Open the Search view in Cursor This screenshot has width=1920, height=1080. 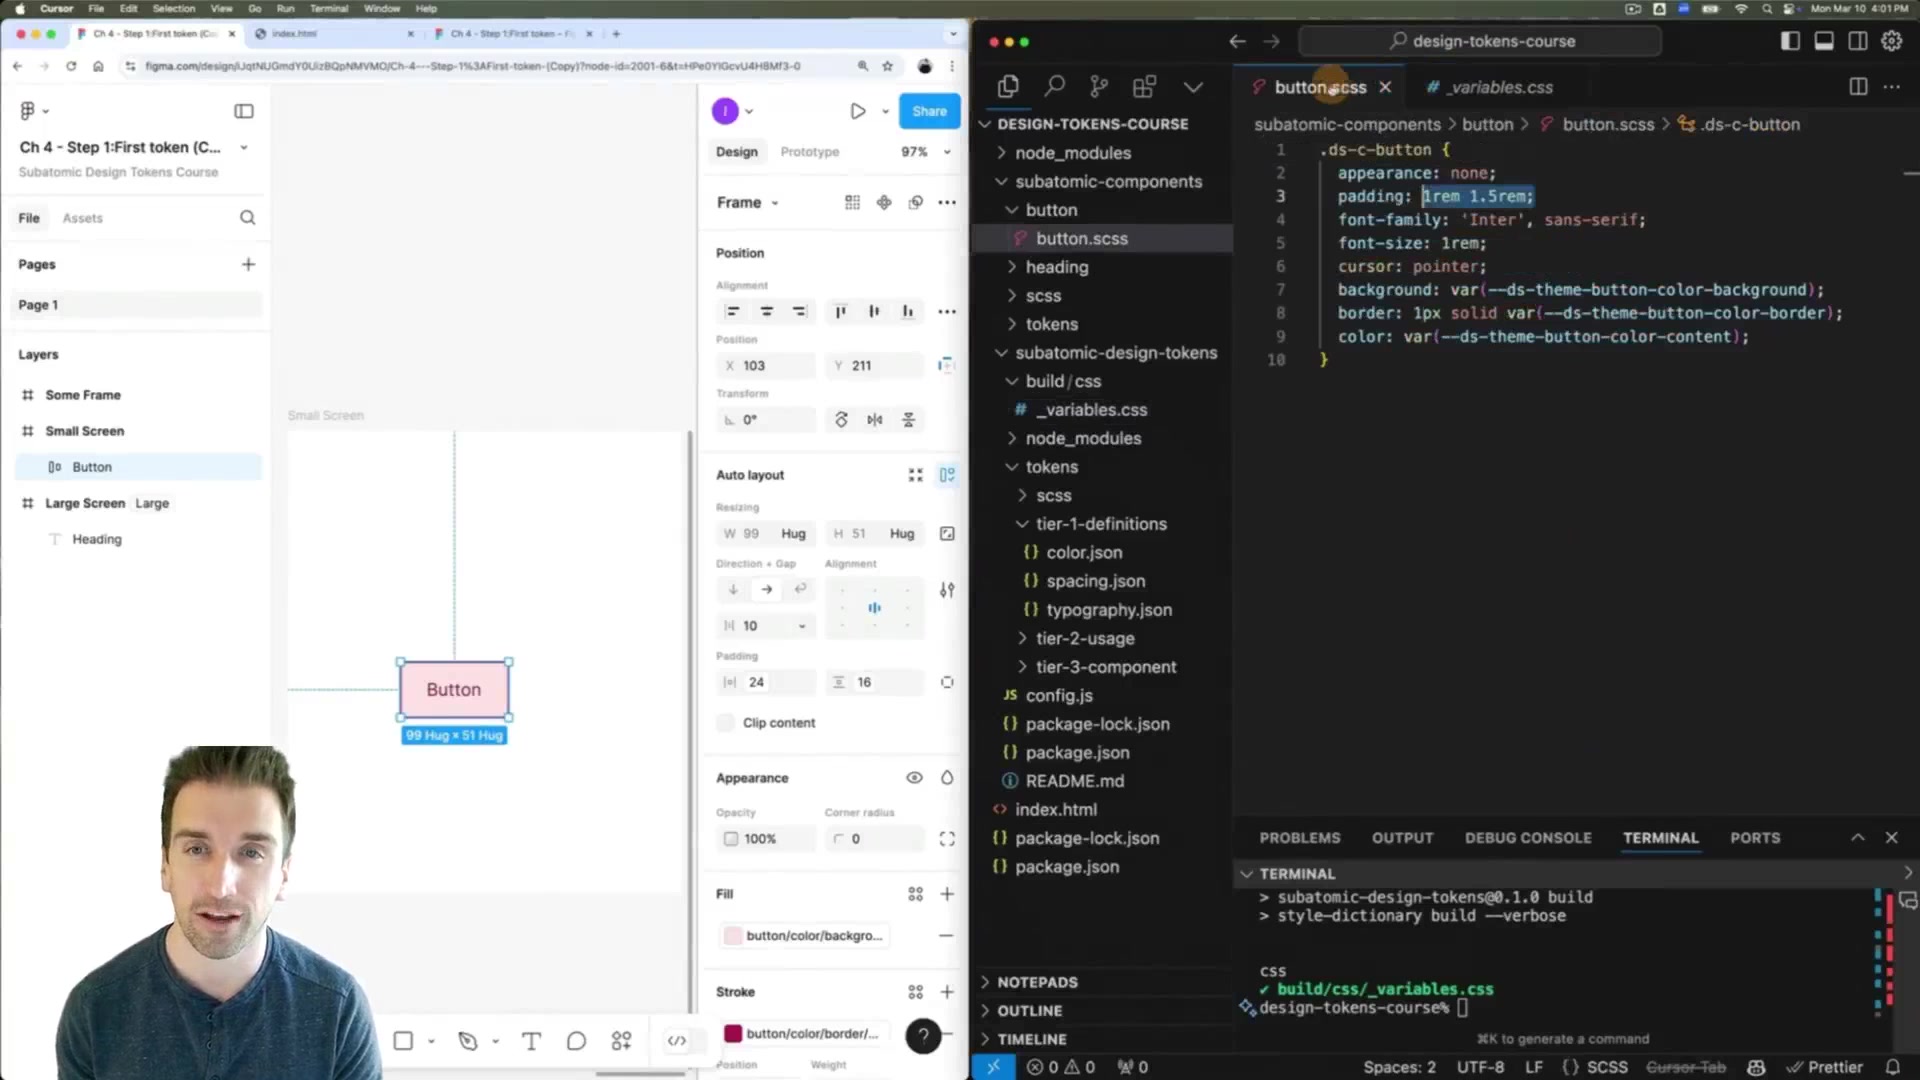coord(1054,87)
